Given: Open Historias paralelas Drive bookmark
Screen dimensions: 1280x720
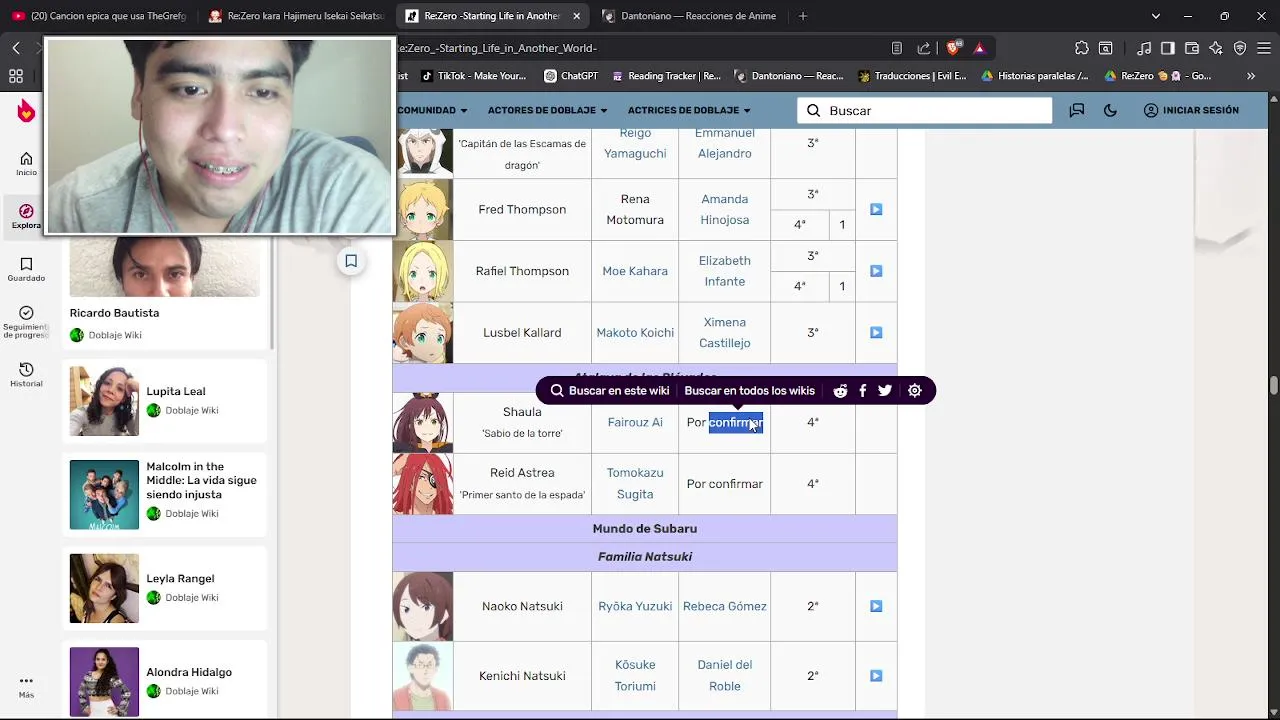Looking at the screenshot, I should coord(1035,76).
